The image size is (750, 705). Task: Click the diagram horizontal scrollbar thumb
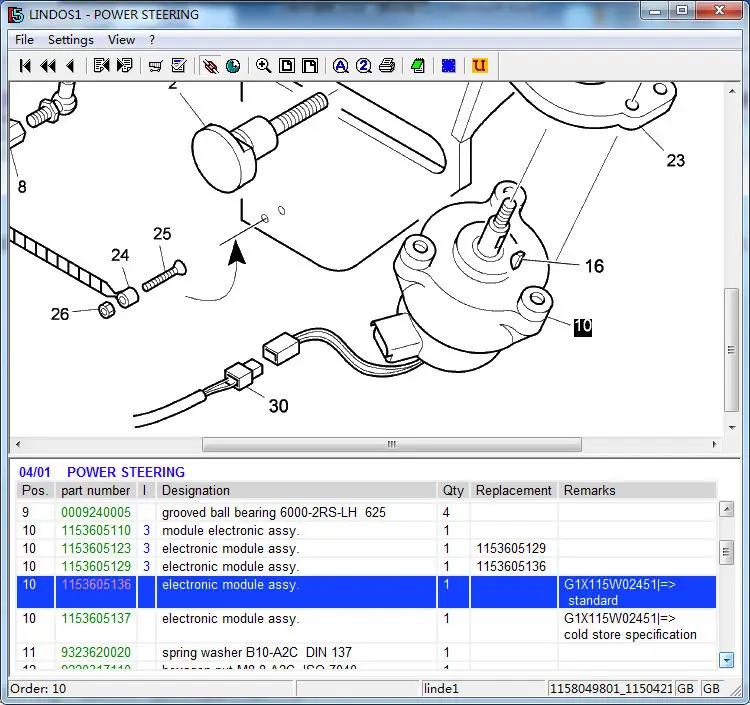click(x=392, y=444)
